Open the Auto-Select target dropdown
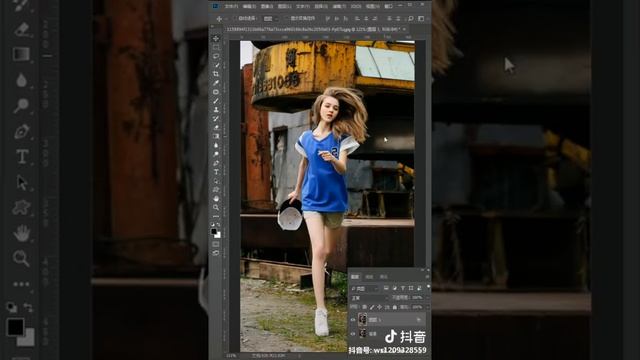This screenshot has height=360, width=640. point(270,19)
